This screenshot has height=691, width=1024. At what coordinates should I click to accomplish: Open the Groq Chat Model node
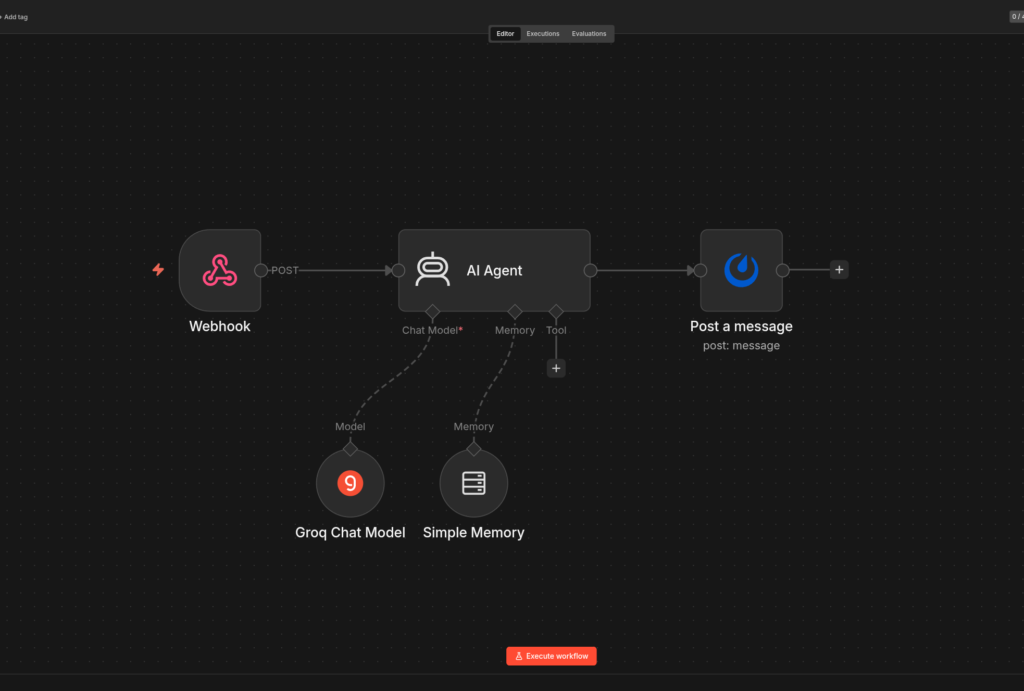[x=350, y=483]
